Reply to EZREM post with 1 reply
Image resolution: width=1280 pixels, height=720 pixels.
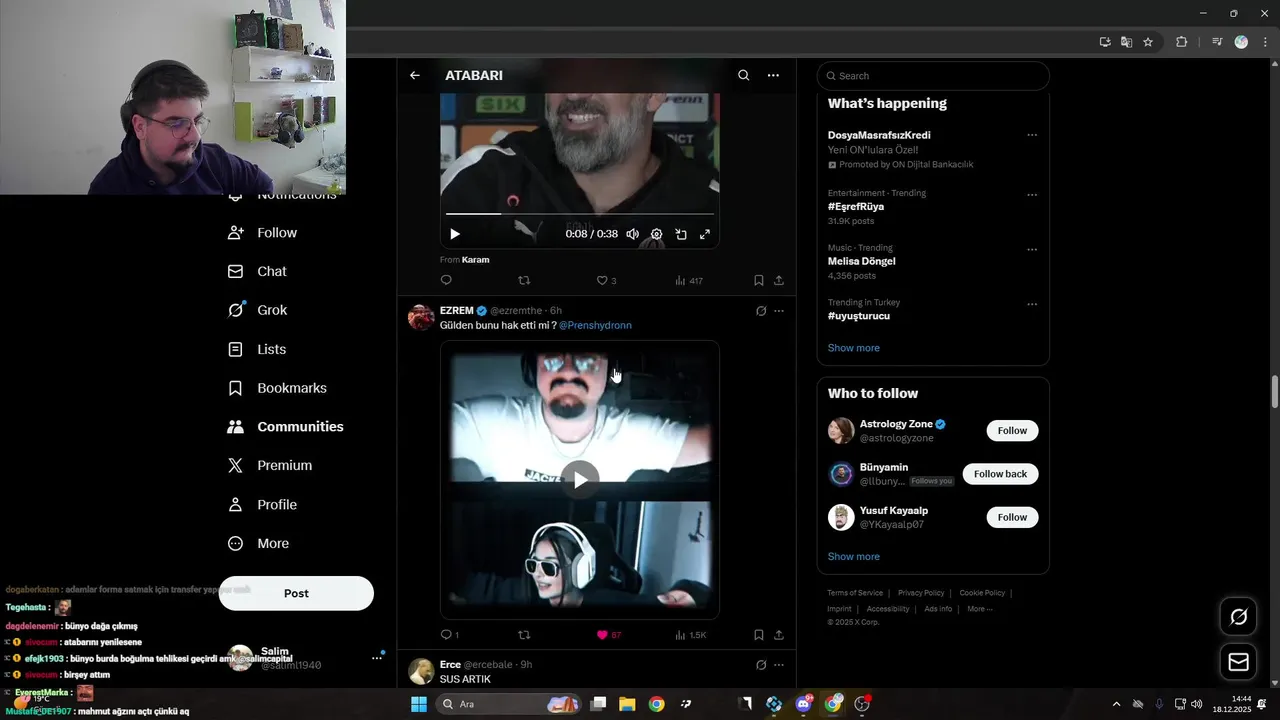click(x=449, y=635)
